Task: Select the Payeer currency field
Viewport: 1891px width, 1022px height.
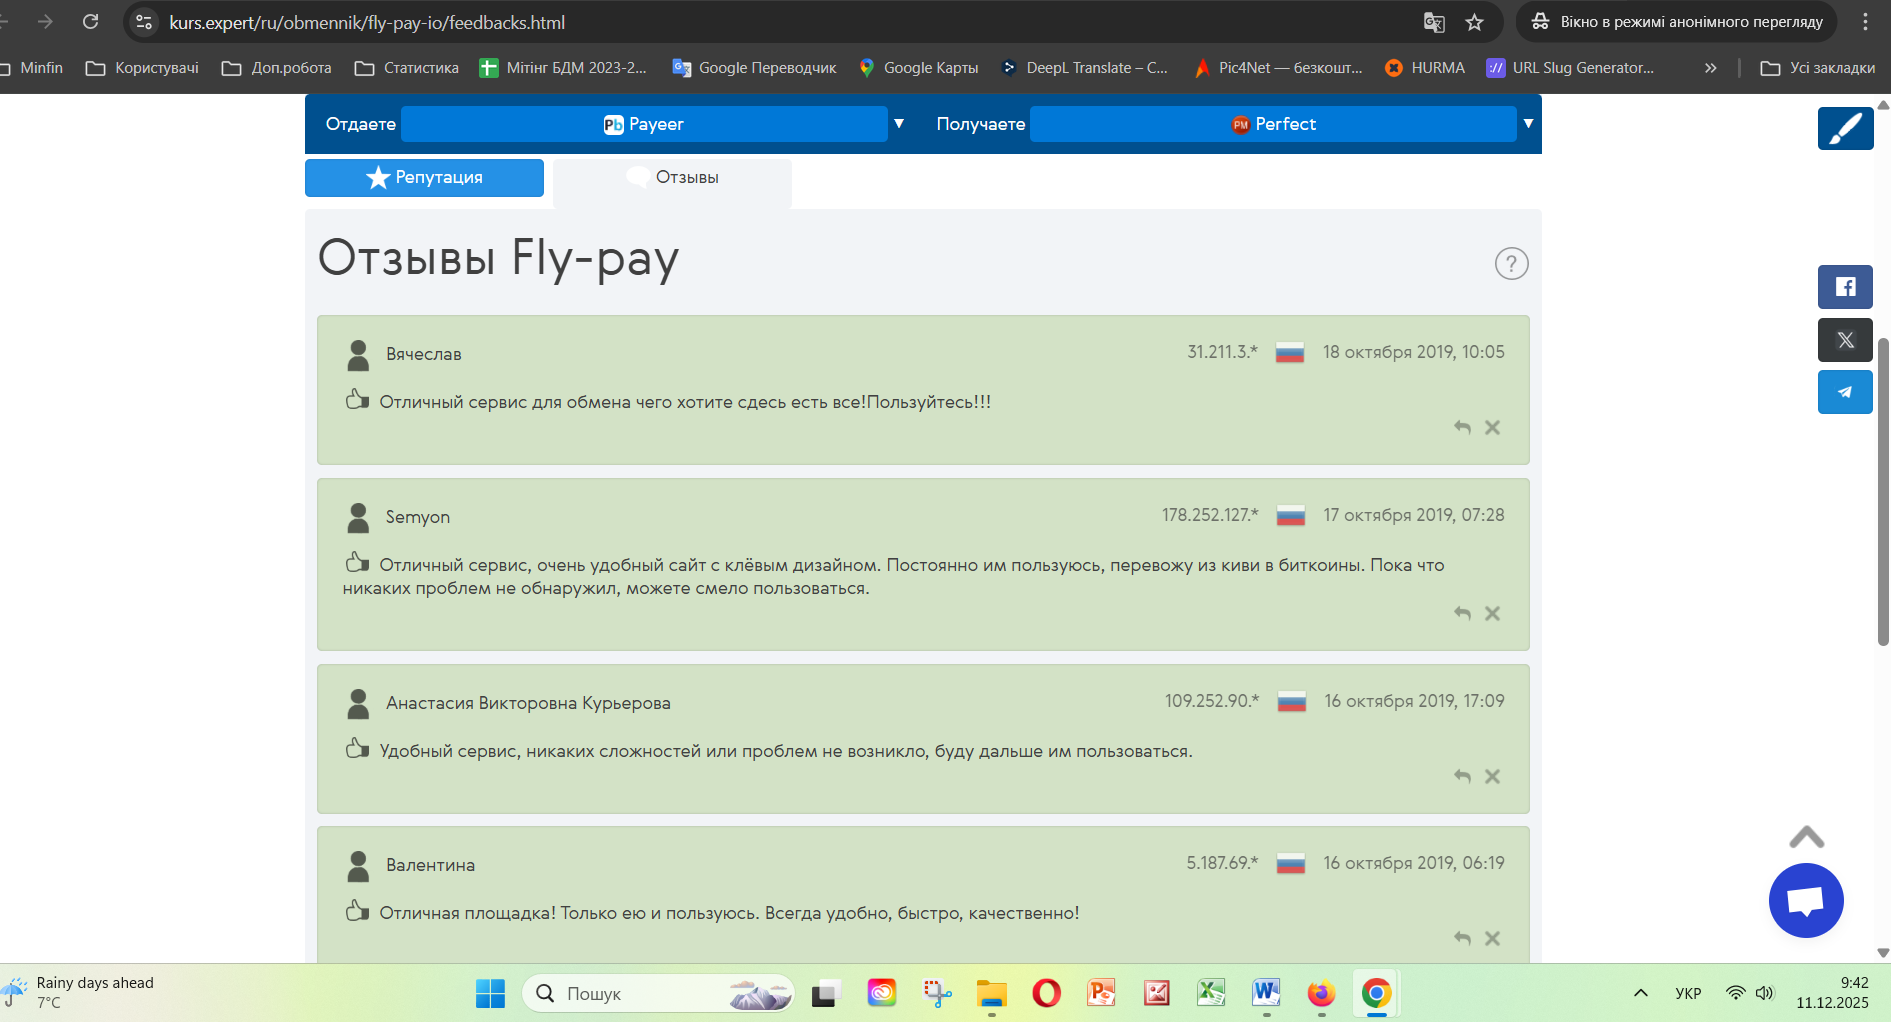Action: click(644, 124)
